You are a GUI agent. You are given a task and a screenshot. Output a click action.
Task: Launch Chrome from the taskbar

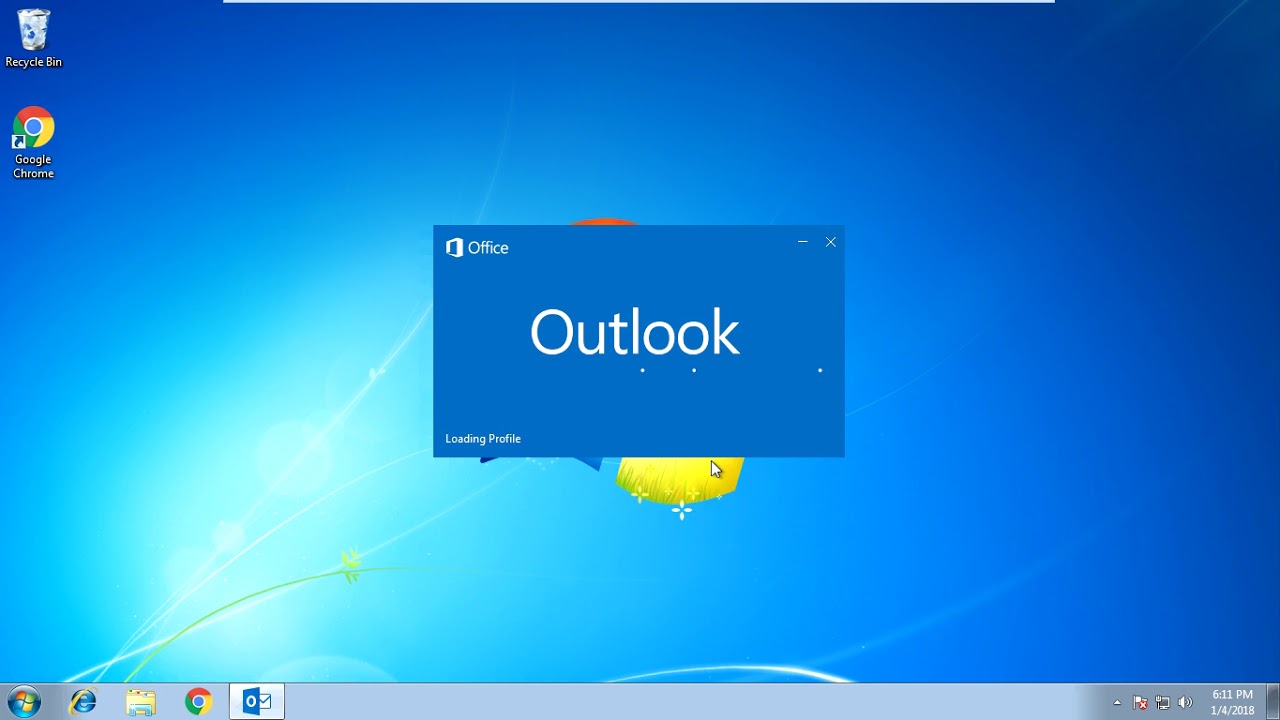point(199,702)
